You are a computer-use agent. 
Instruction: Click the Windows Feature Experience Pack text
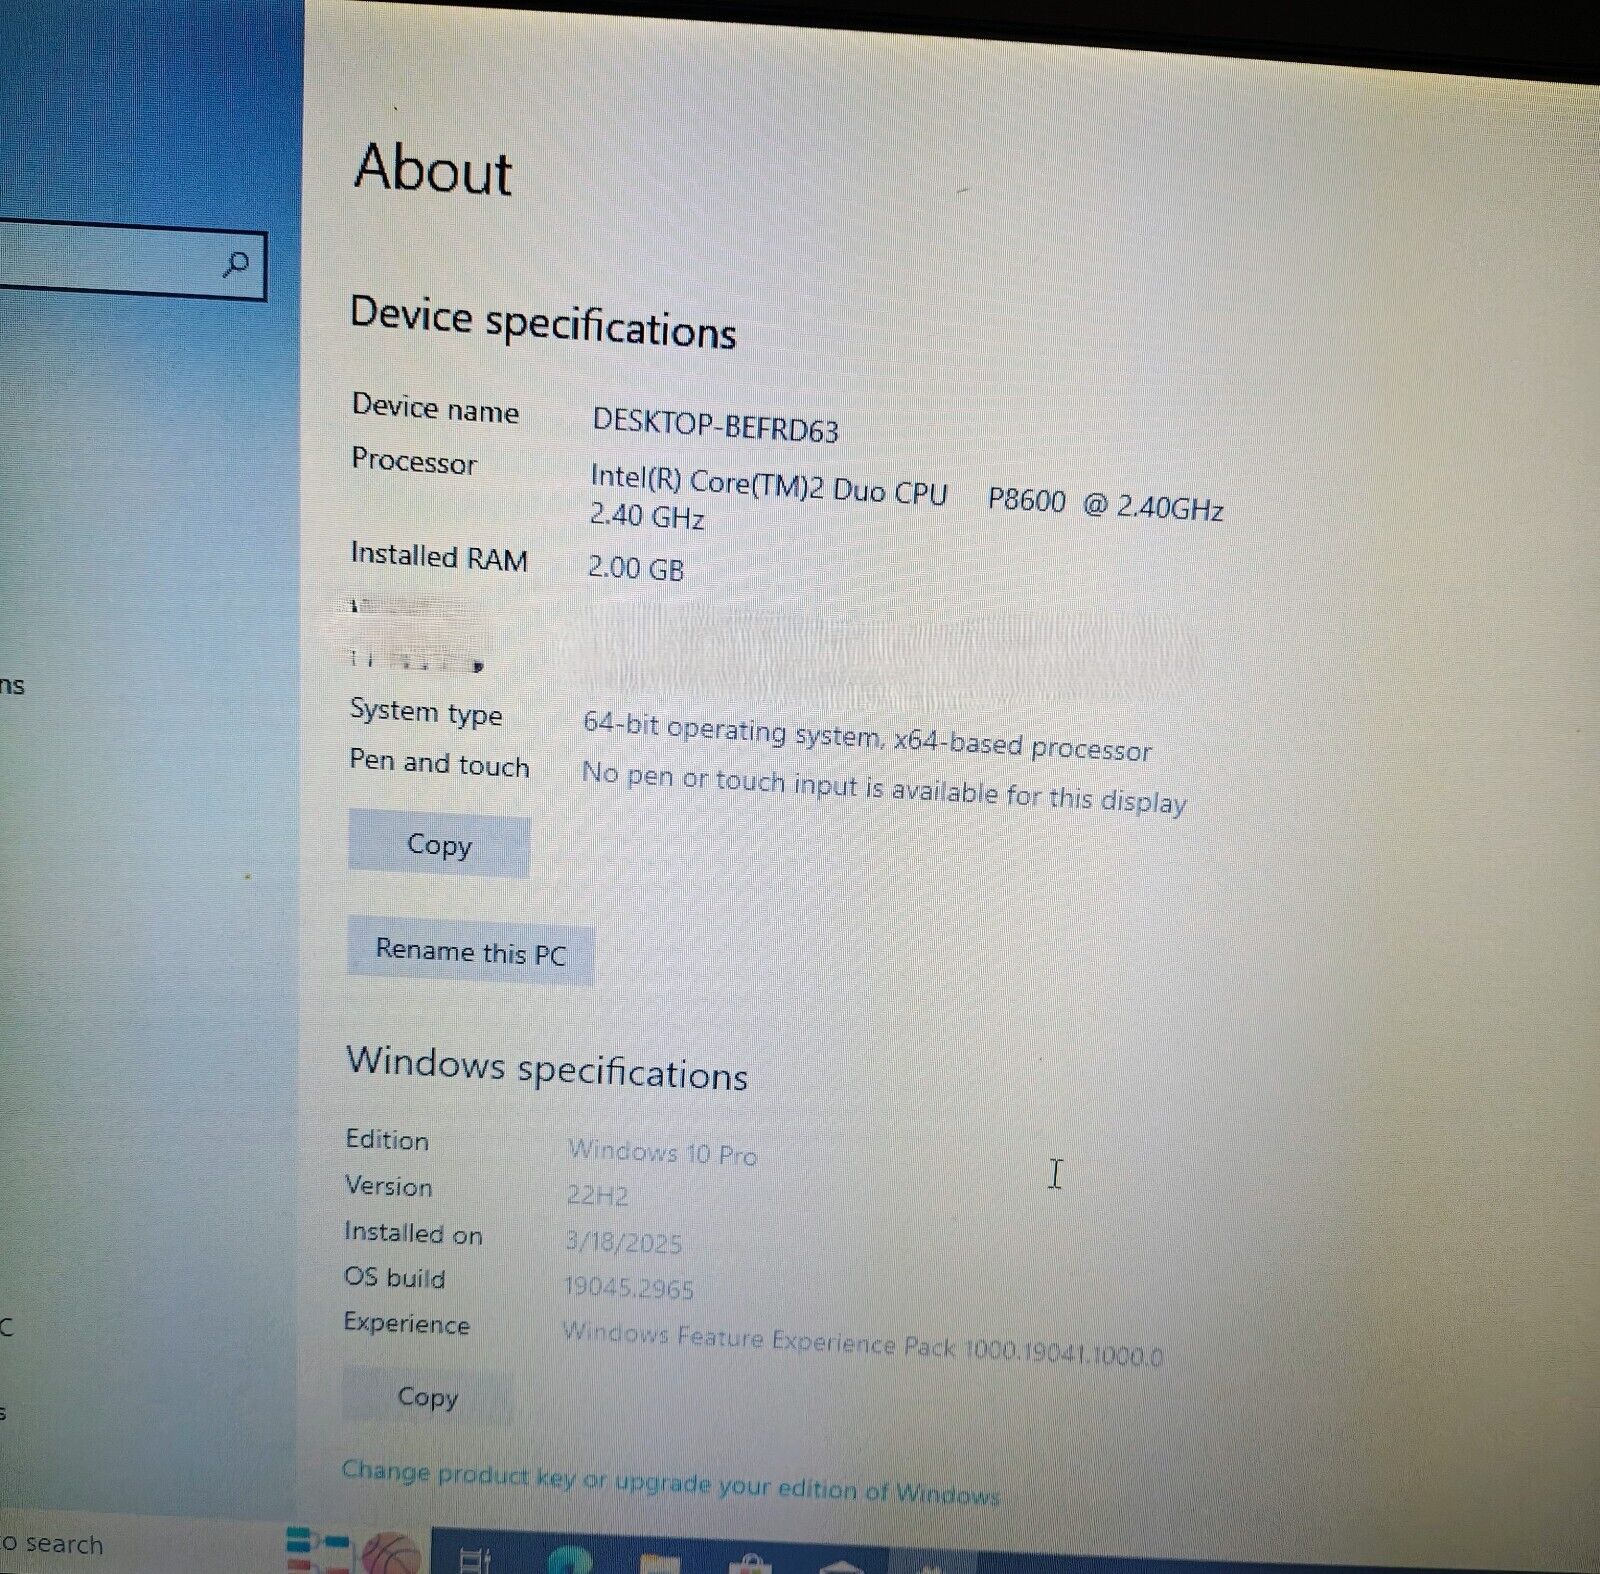pos(862,1344)
